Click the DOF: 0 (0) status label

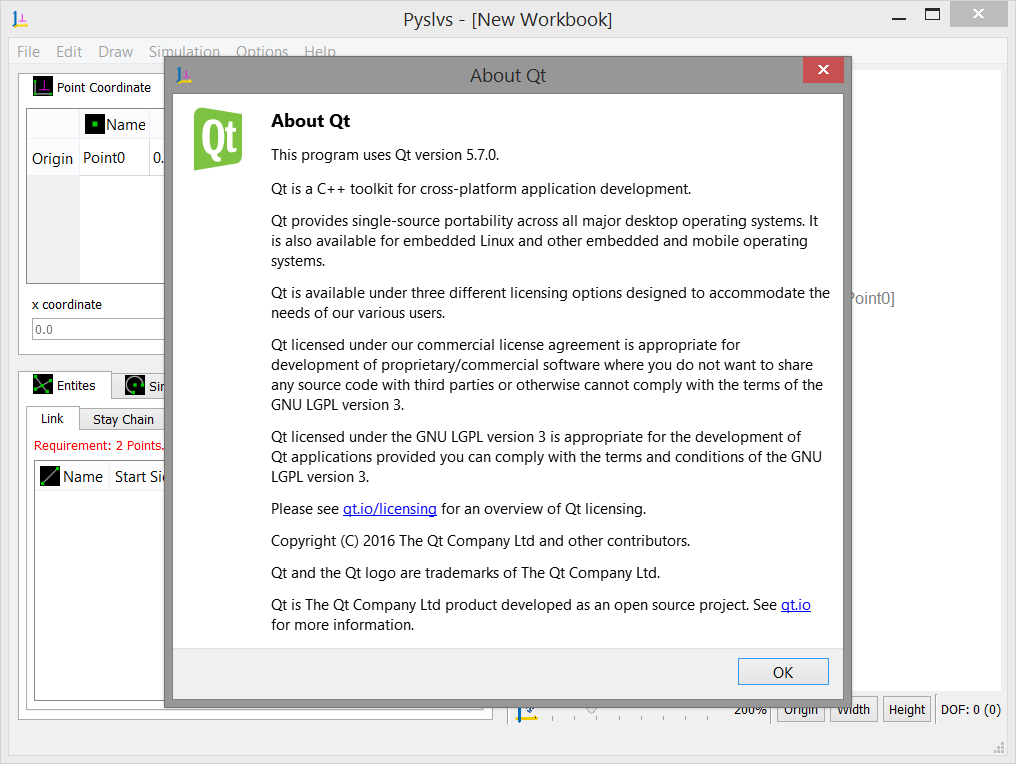tap(971, 710)
